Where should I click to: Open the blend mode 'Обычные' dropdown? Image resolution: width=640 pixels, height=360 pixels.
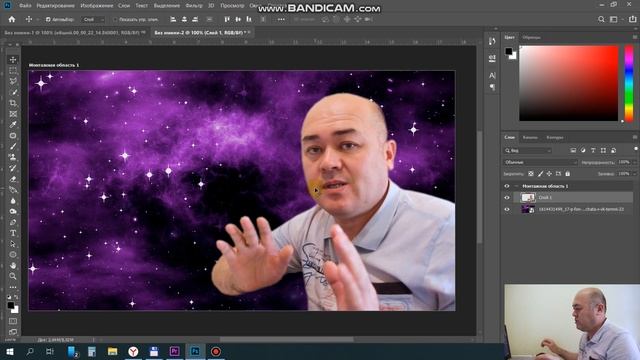click(x=540, y=162)
